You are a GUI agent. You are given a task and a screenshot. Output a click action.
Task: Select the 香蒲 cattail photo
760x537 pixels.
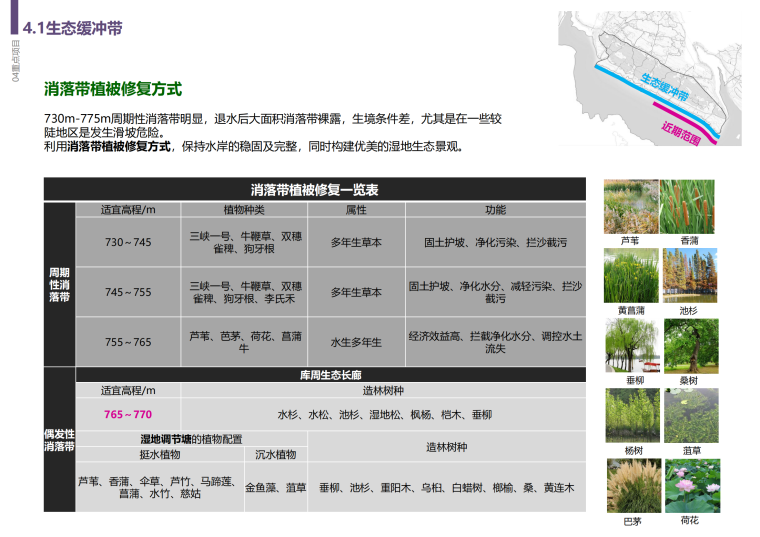click(689, 206)
